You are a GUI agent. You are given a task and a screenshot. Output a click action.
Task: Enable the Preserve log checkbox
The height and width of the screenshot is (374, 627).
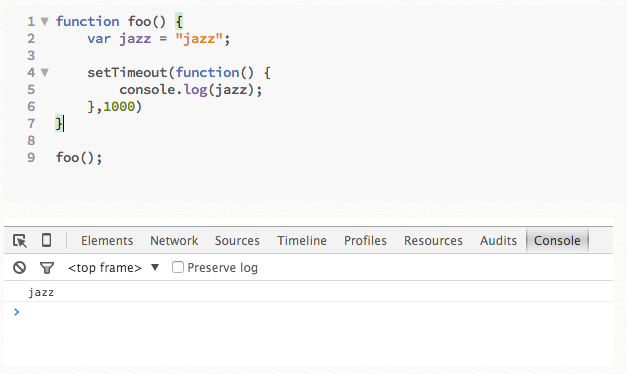[x=178, y=267]
